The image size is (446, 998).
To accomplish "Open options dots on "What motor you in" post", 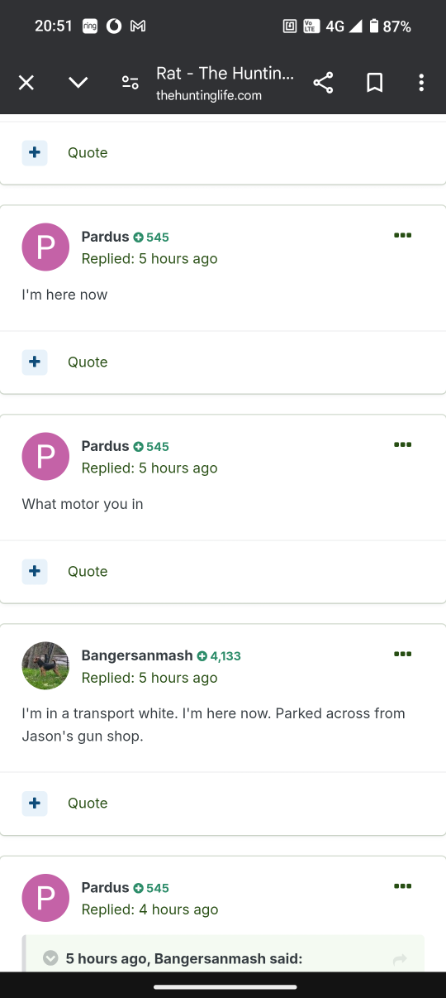I will click(403, 445).
